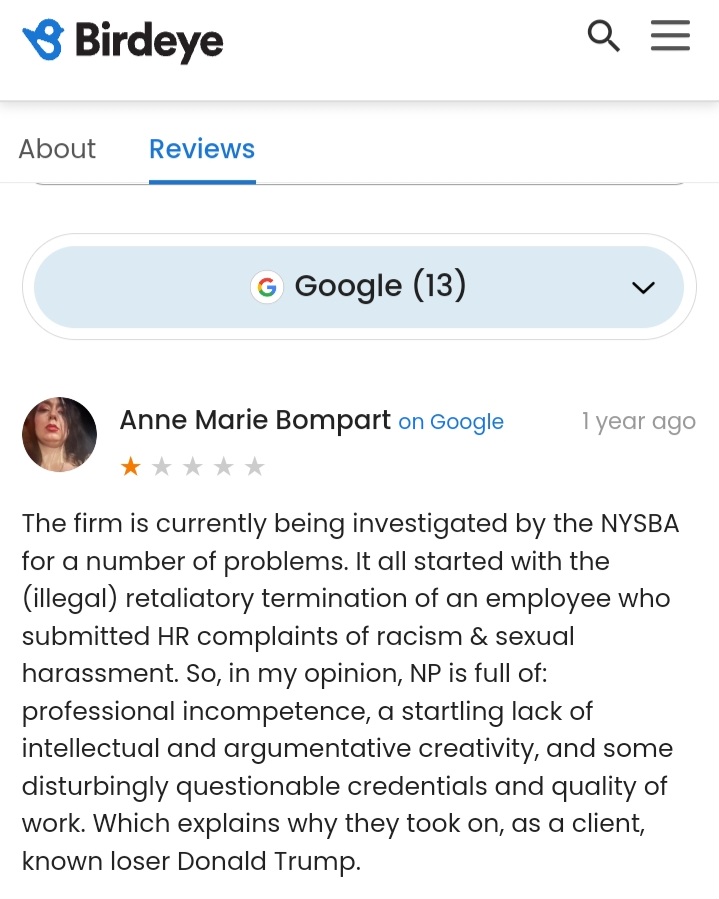Expand the Google (13) source dropdown

click(359, 287)
